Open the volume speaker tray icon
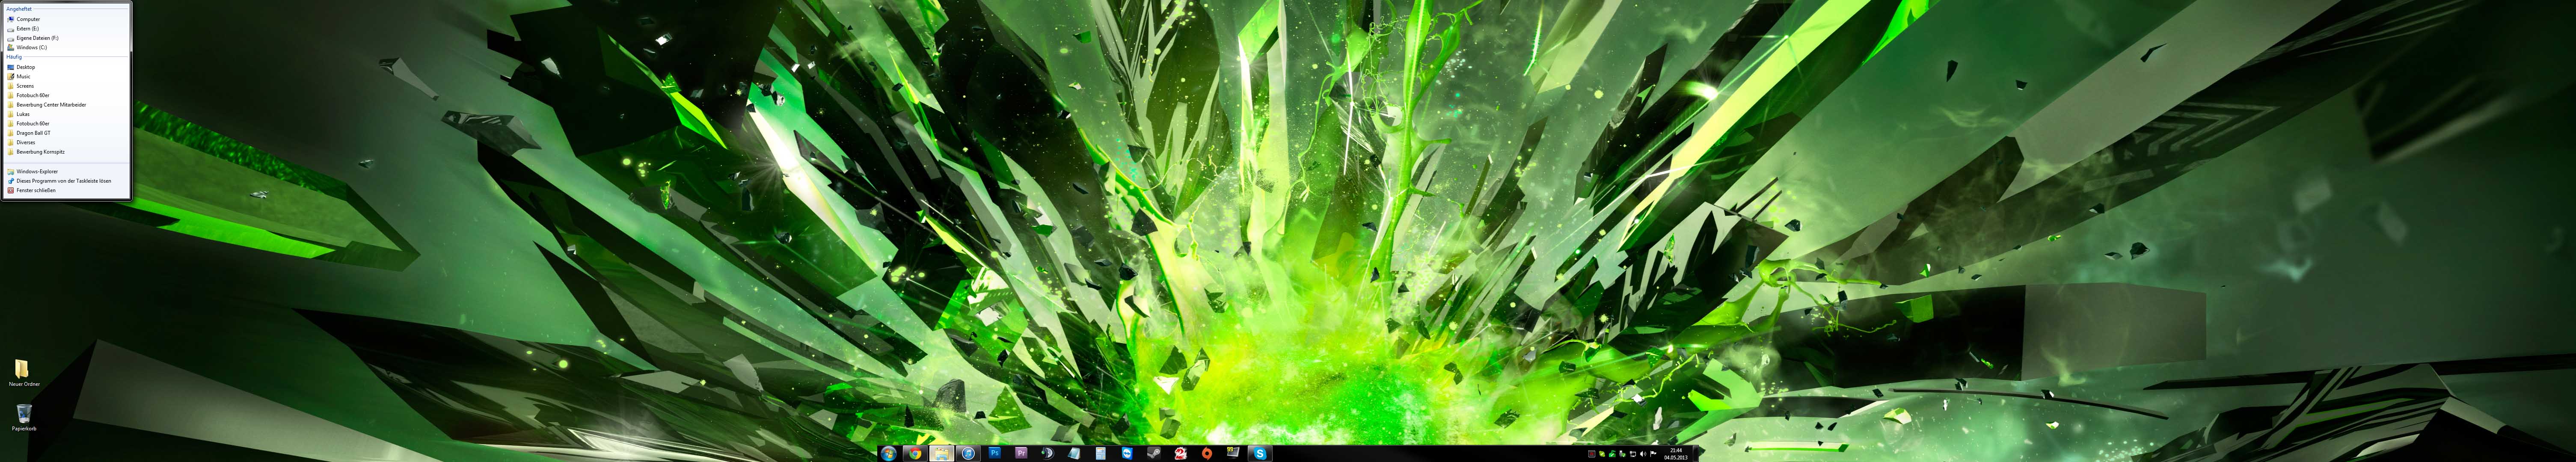 coord(1643,454)
